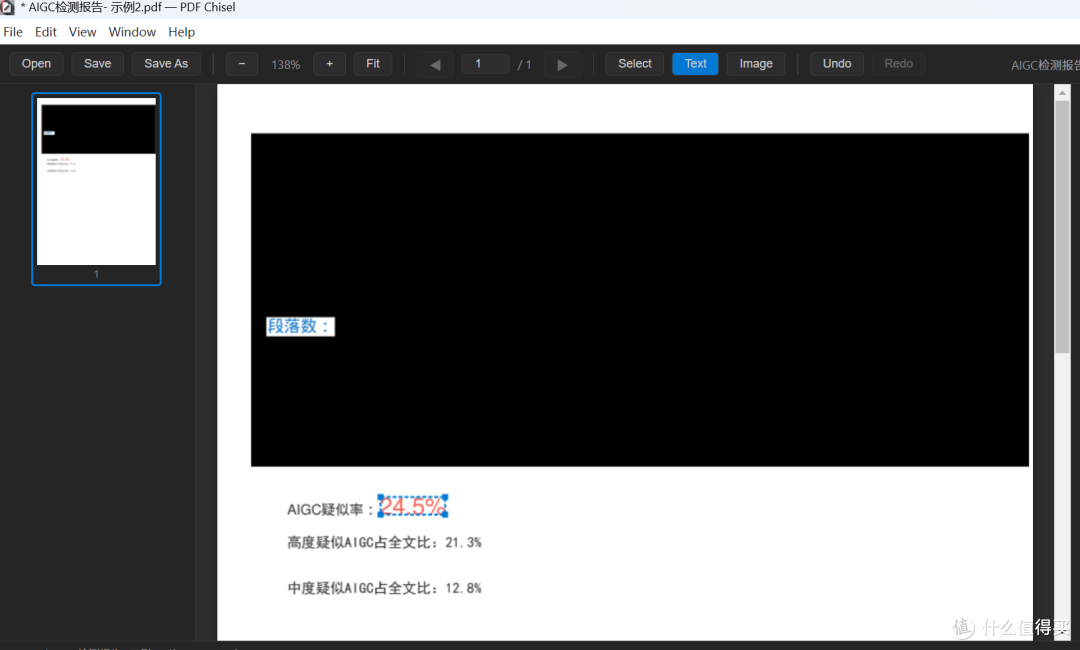This screenshot has height=650, width=1080.
Task: Select page 1 thumbnail in sidebar
Action: click(96, 189)
